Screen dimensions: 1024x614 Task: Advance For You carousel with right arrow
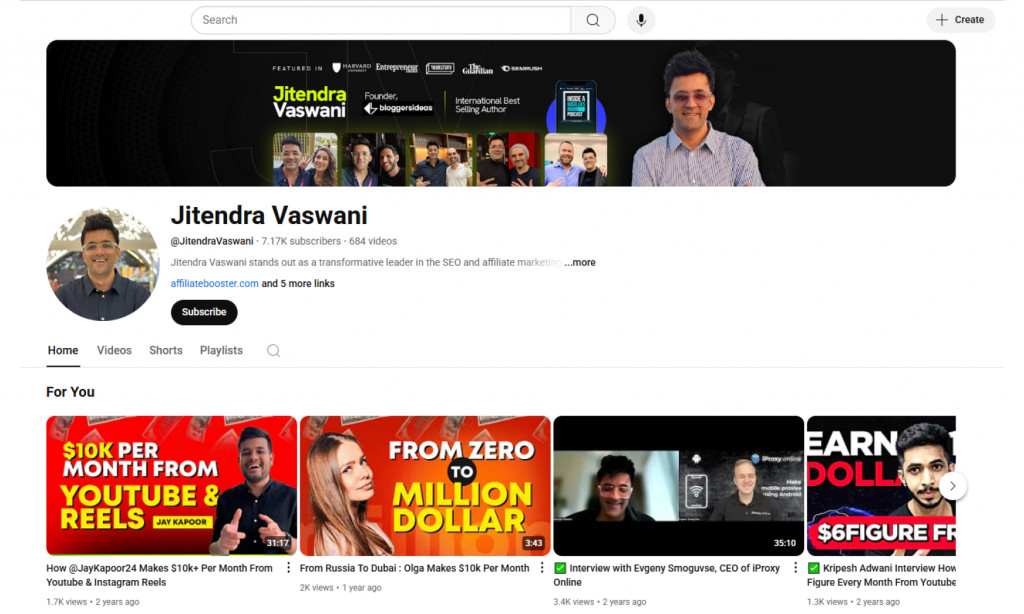952,486
